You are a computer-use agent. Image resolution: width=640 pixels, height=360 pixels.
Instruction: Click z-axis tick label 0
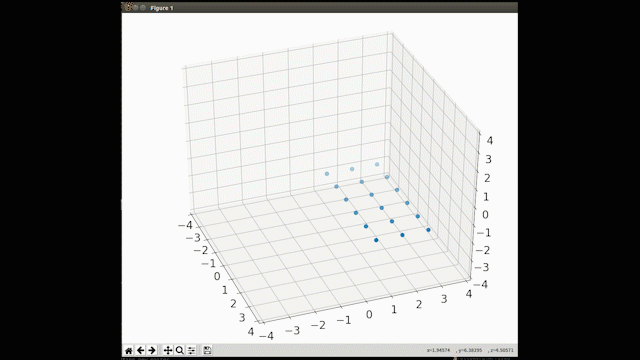(485, 215)
